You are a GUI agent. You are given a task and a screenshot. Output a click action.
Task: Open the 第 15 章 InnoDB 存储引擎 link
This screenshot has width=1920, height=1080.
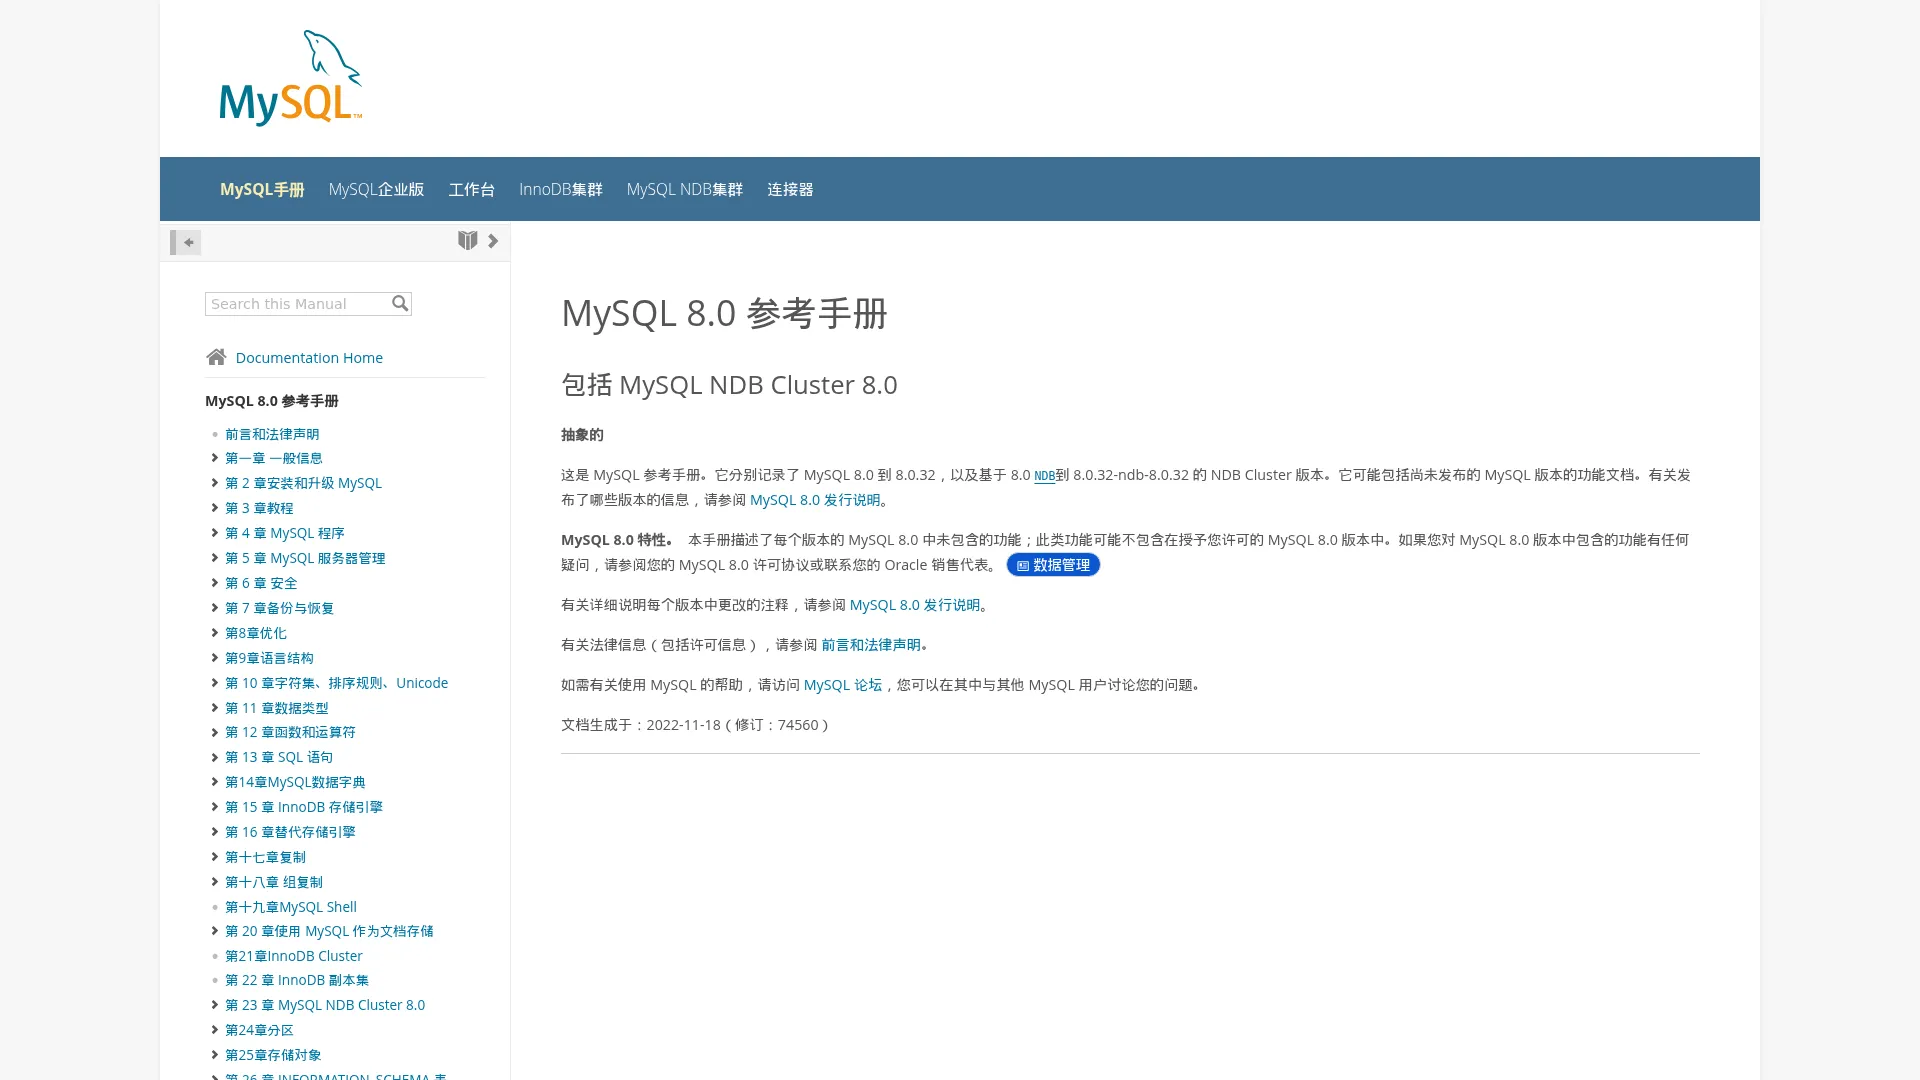point(304,807)
